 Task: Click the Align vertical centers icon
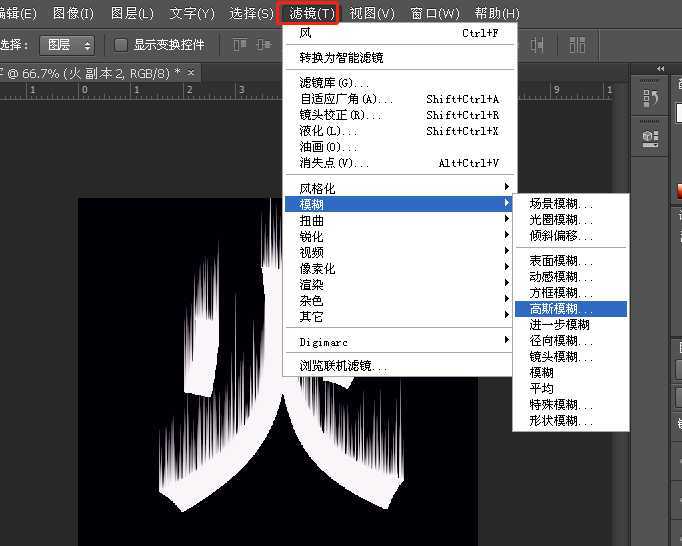pos(262,45)
